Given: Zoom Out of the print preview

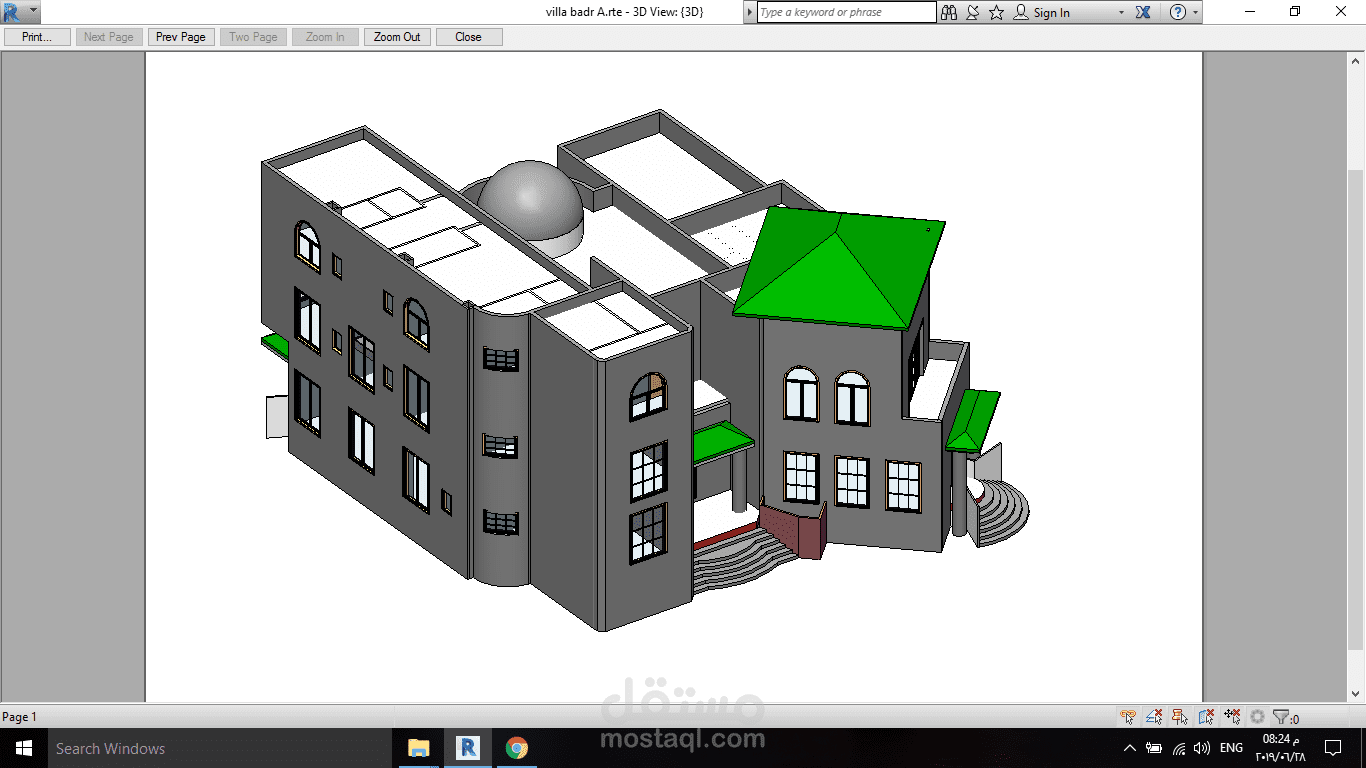Looking at the screenshot, I should pos(397,37).
